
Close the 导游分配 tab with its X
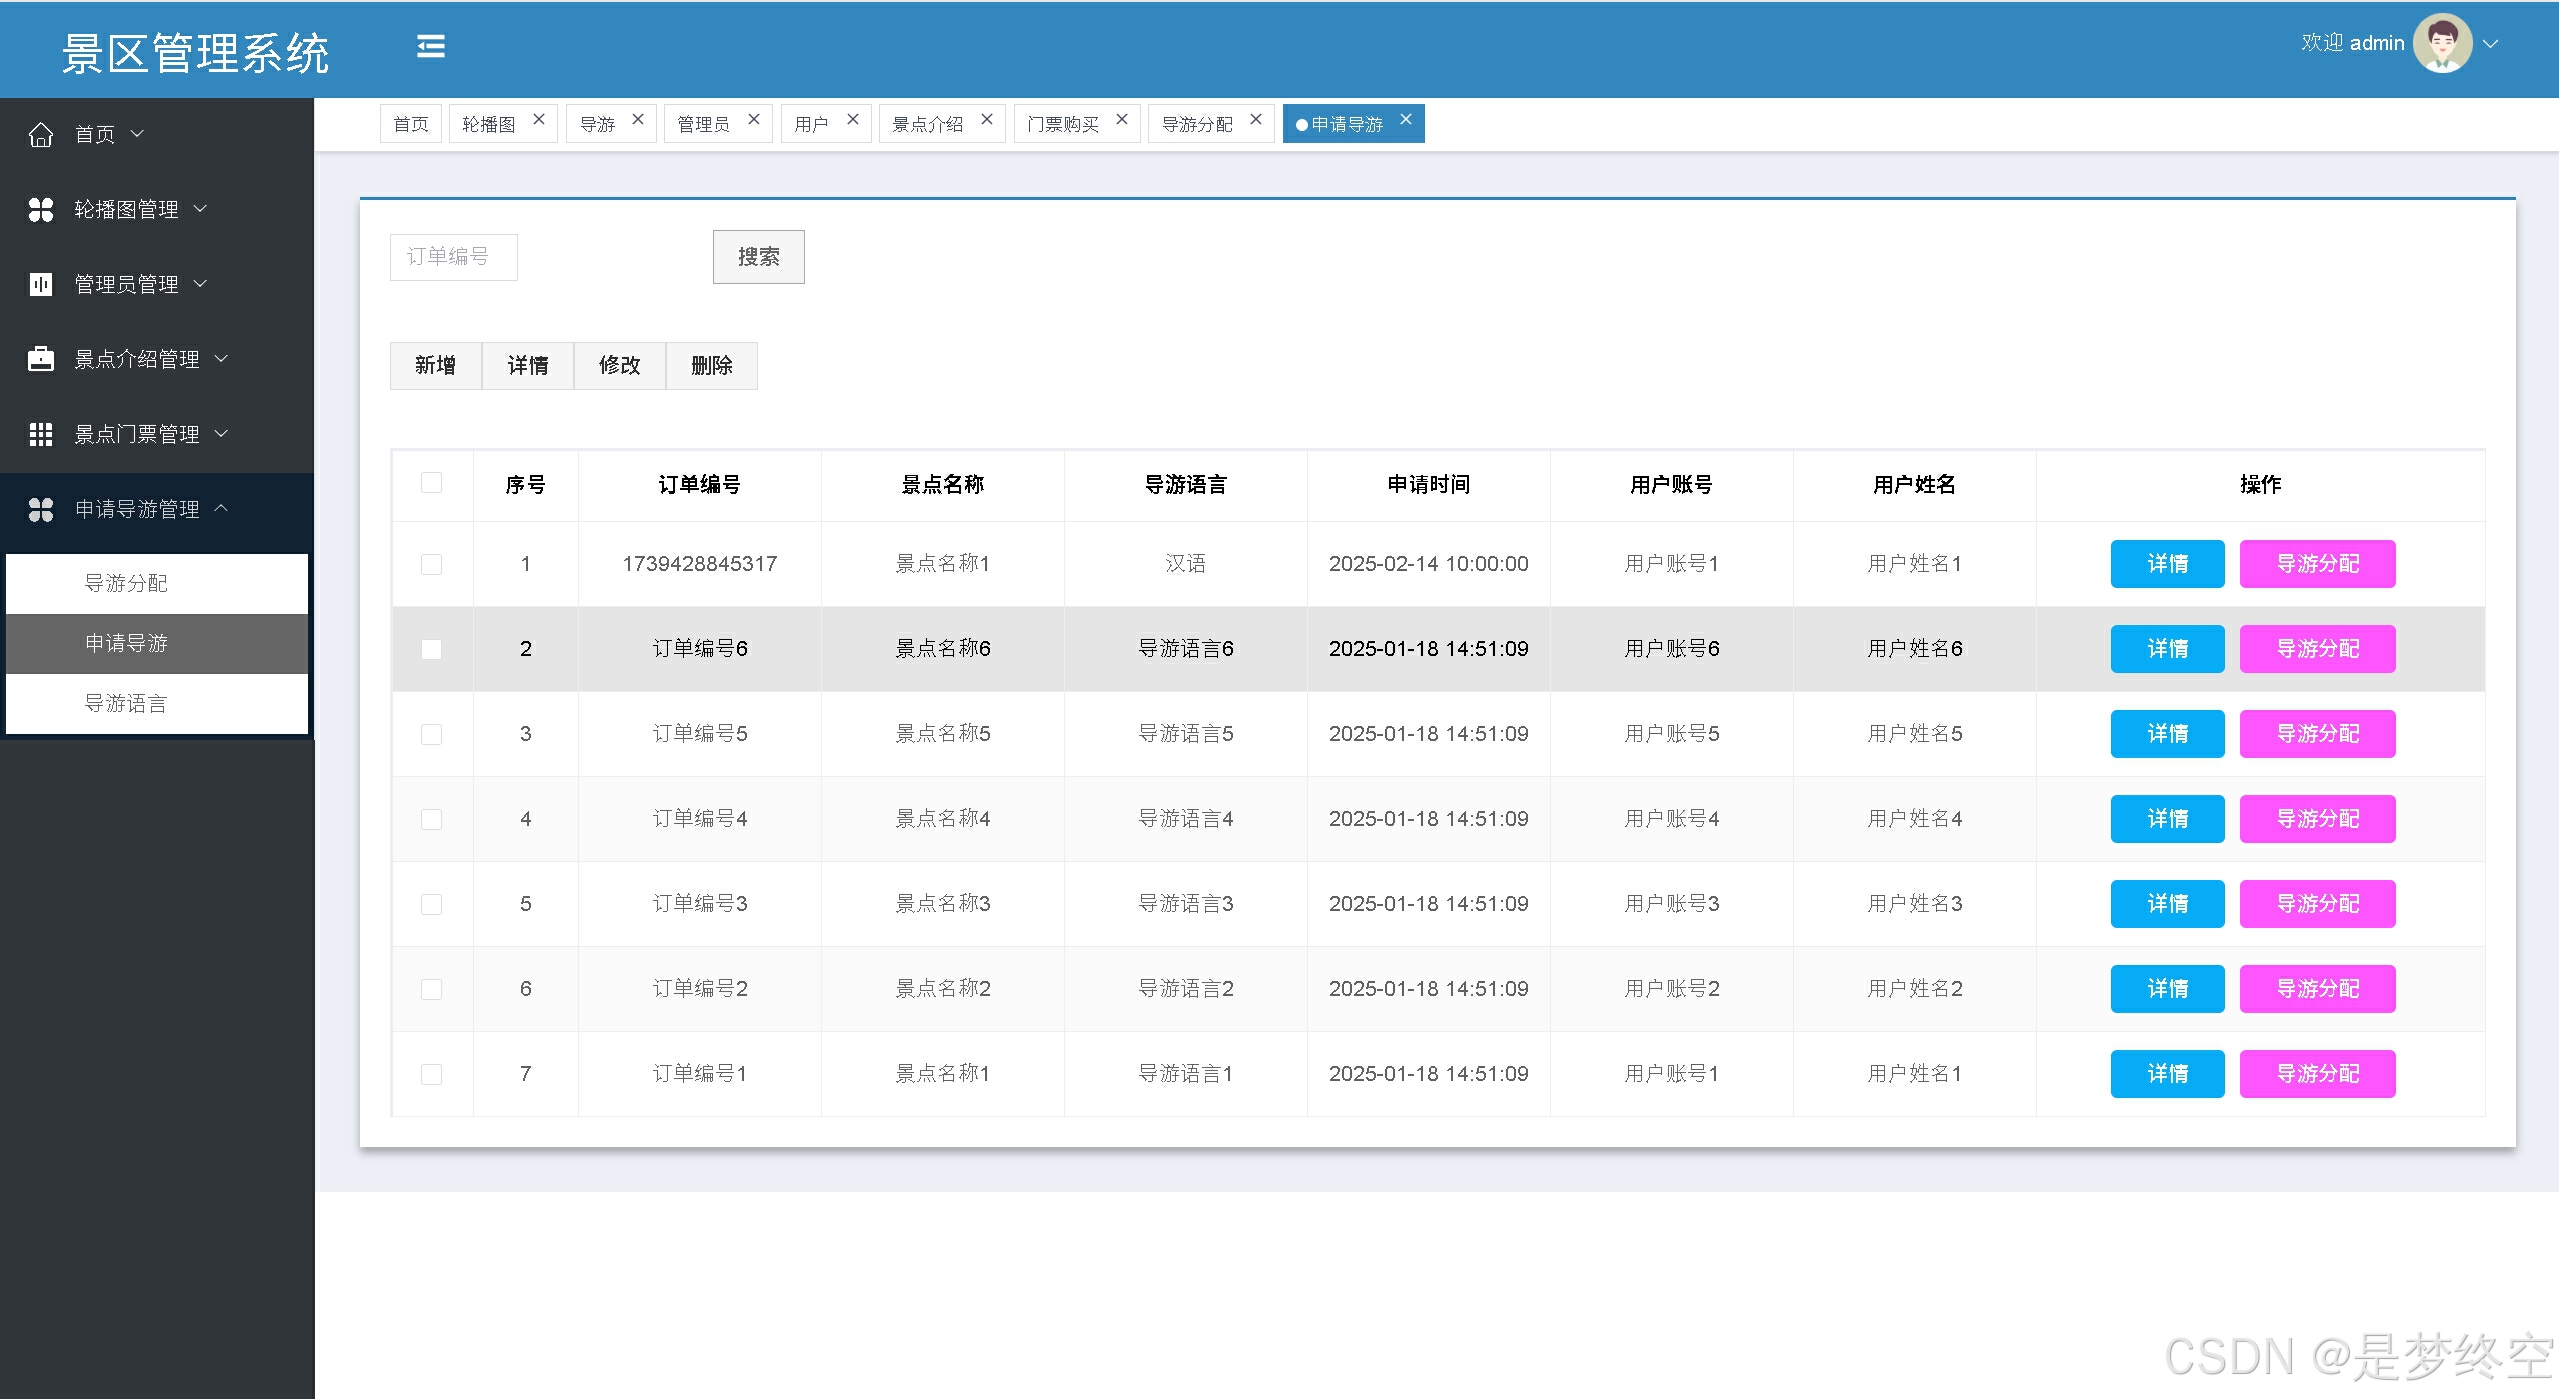point(1256,119)
